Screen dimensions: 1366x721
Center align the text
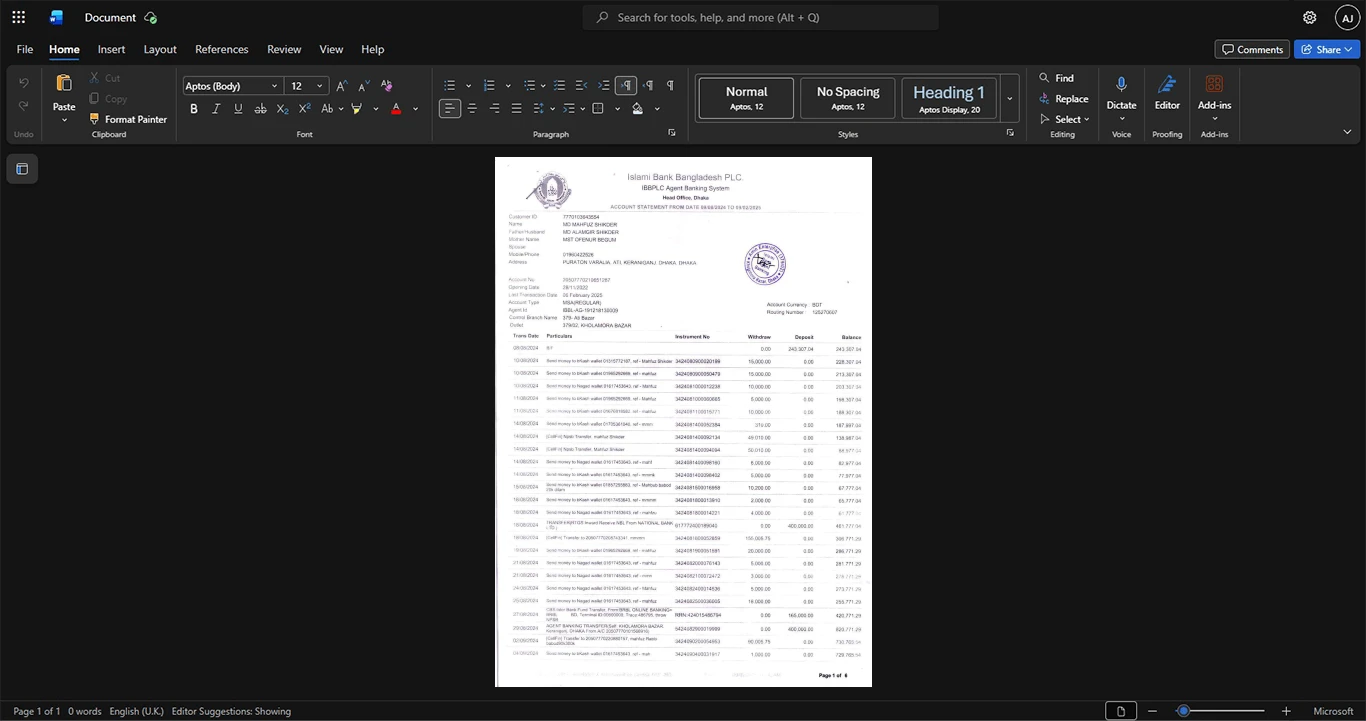point(472,108)
